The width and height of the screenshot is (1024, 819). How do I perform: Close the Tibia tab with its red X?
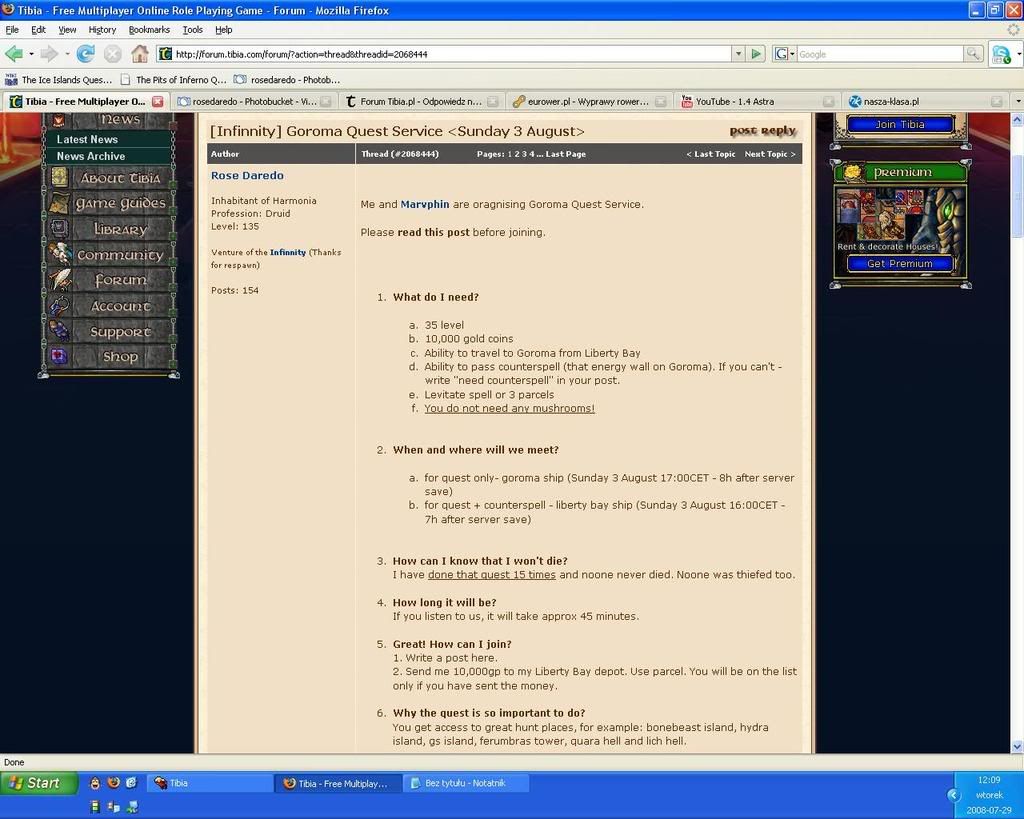157,101
